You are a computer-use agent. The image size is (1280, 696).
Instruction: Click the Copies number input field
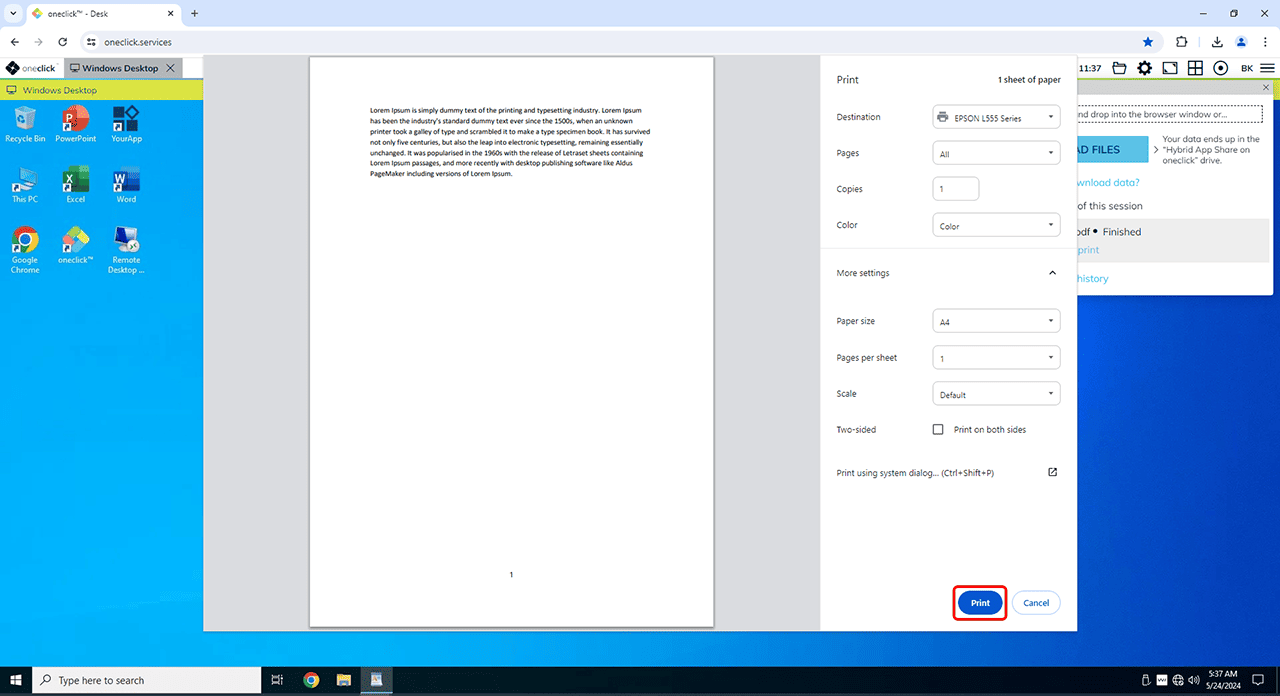pyautogui.click(x=955, y=189)
